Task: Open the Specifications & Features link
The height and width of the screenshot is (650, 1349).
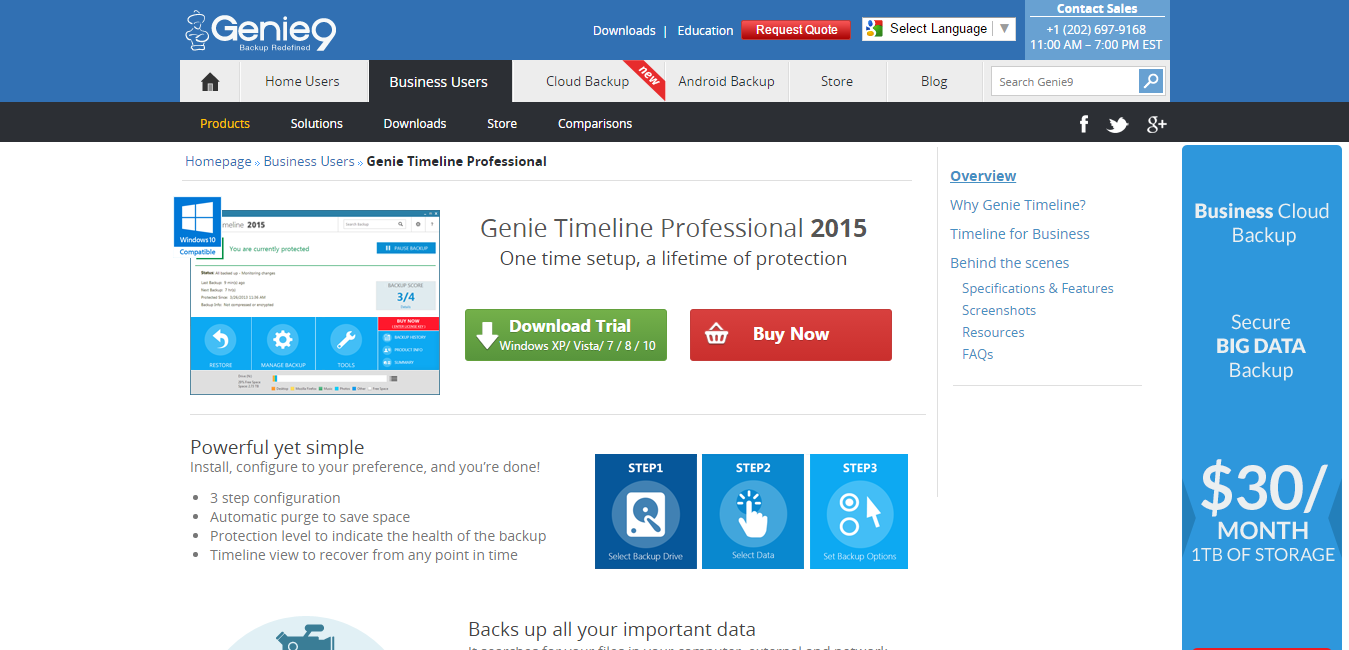Action: click(1038, 288)
